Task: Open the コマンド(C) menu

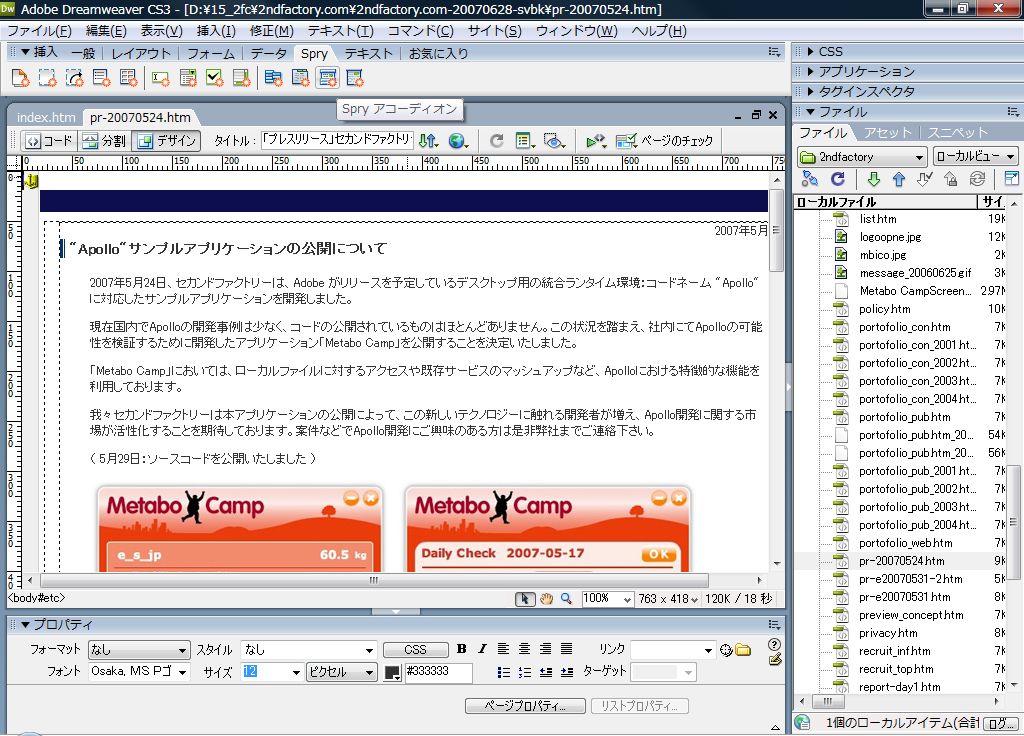Action: click(x=421, y=31)
